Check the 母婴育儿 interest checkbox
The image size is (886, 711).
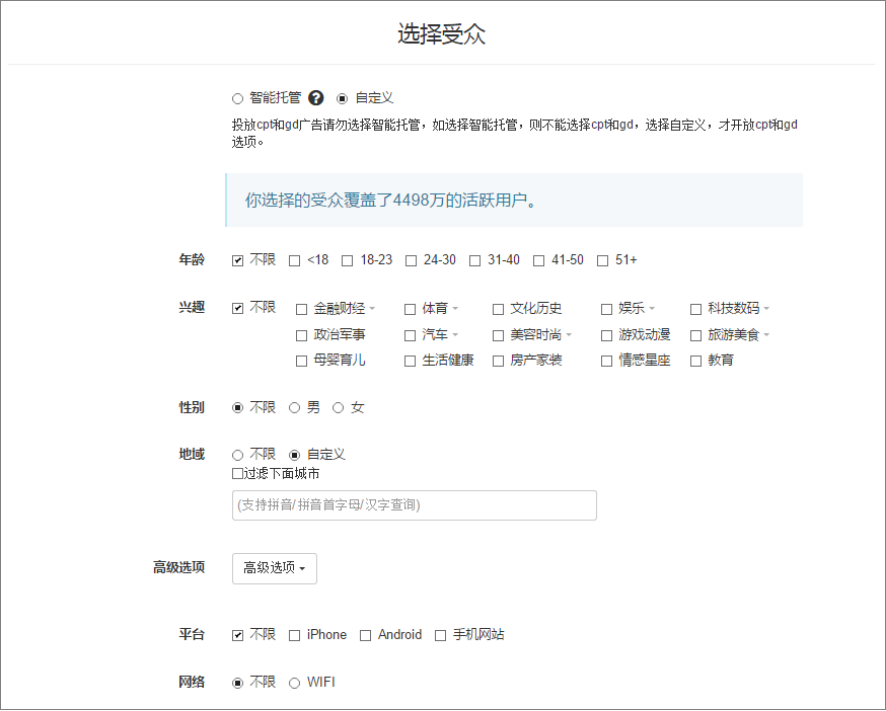click(x=302, y=361)
